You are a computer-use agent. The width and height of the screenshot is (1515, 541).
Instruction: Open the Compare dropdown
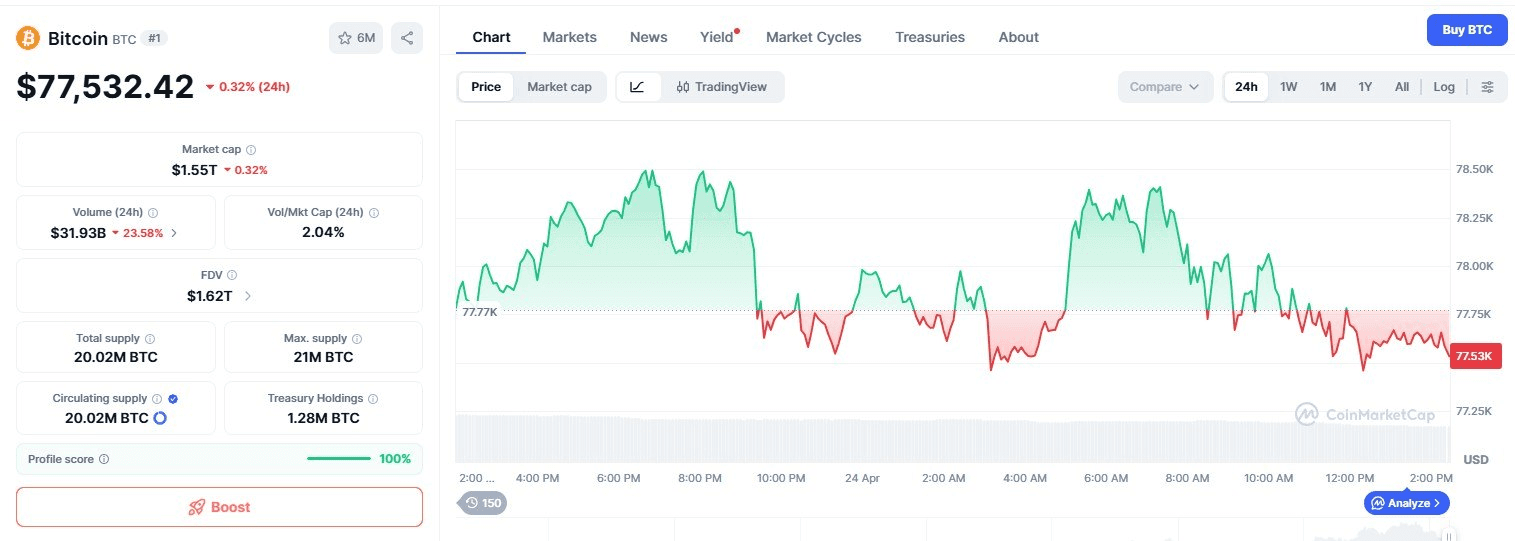[1164, 87]
